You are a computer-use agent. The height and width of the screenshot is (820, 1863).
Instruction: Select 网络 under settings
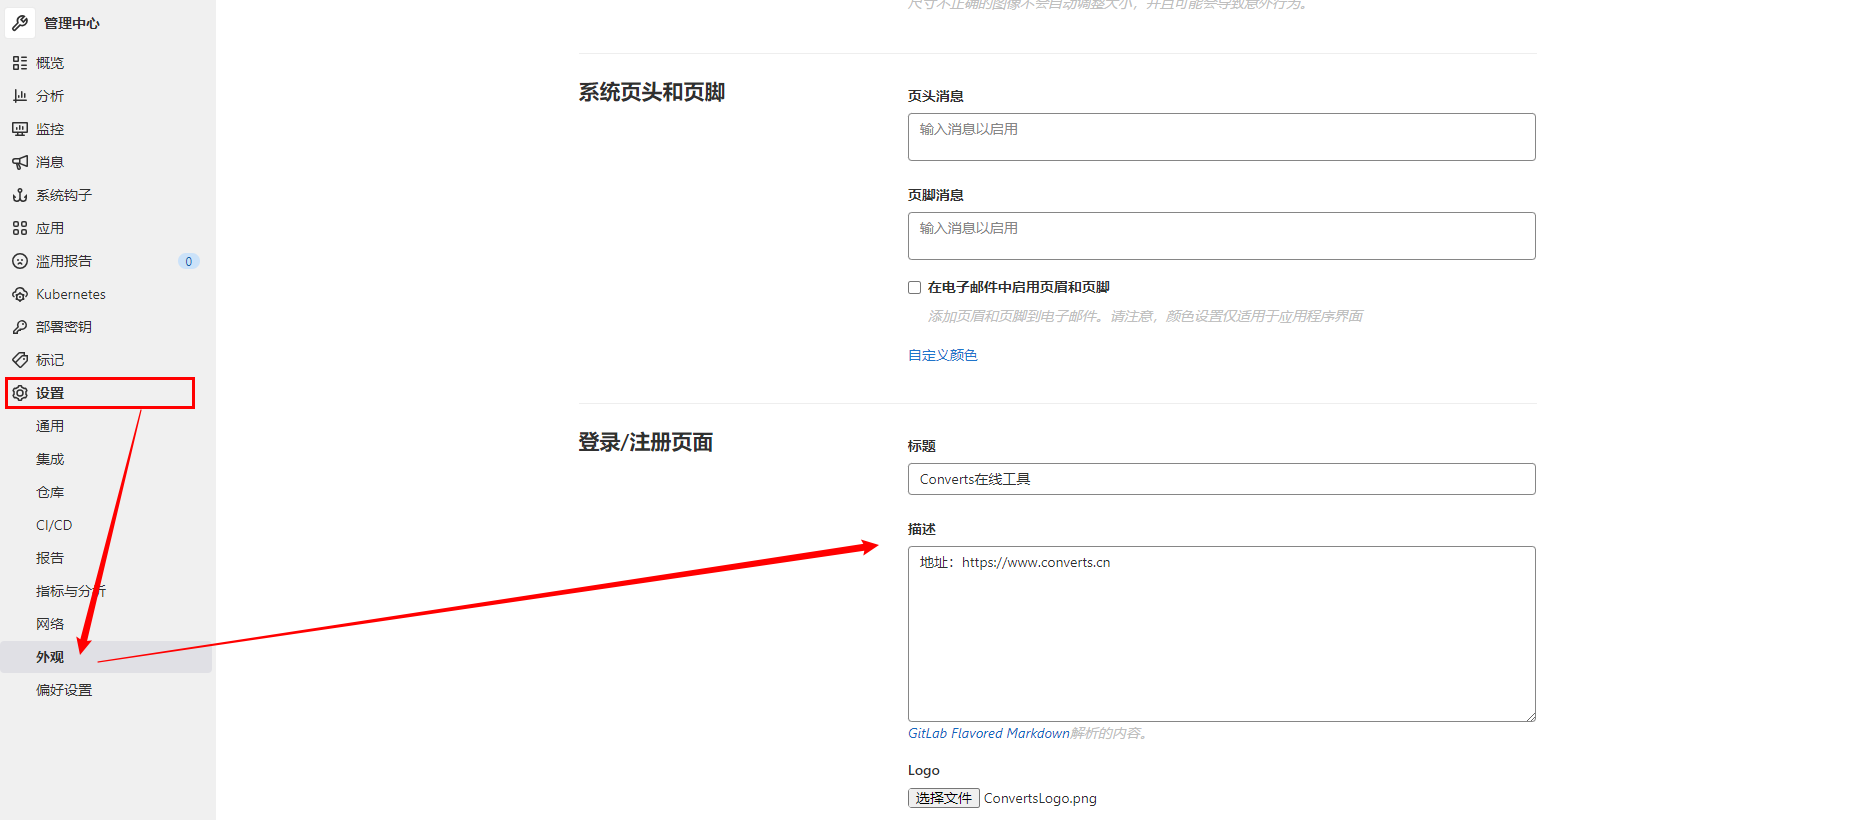pyautogui.click(x=50, y=624)
